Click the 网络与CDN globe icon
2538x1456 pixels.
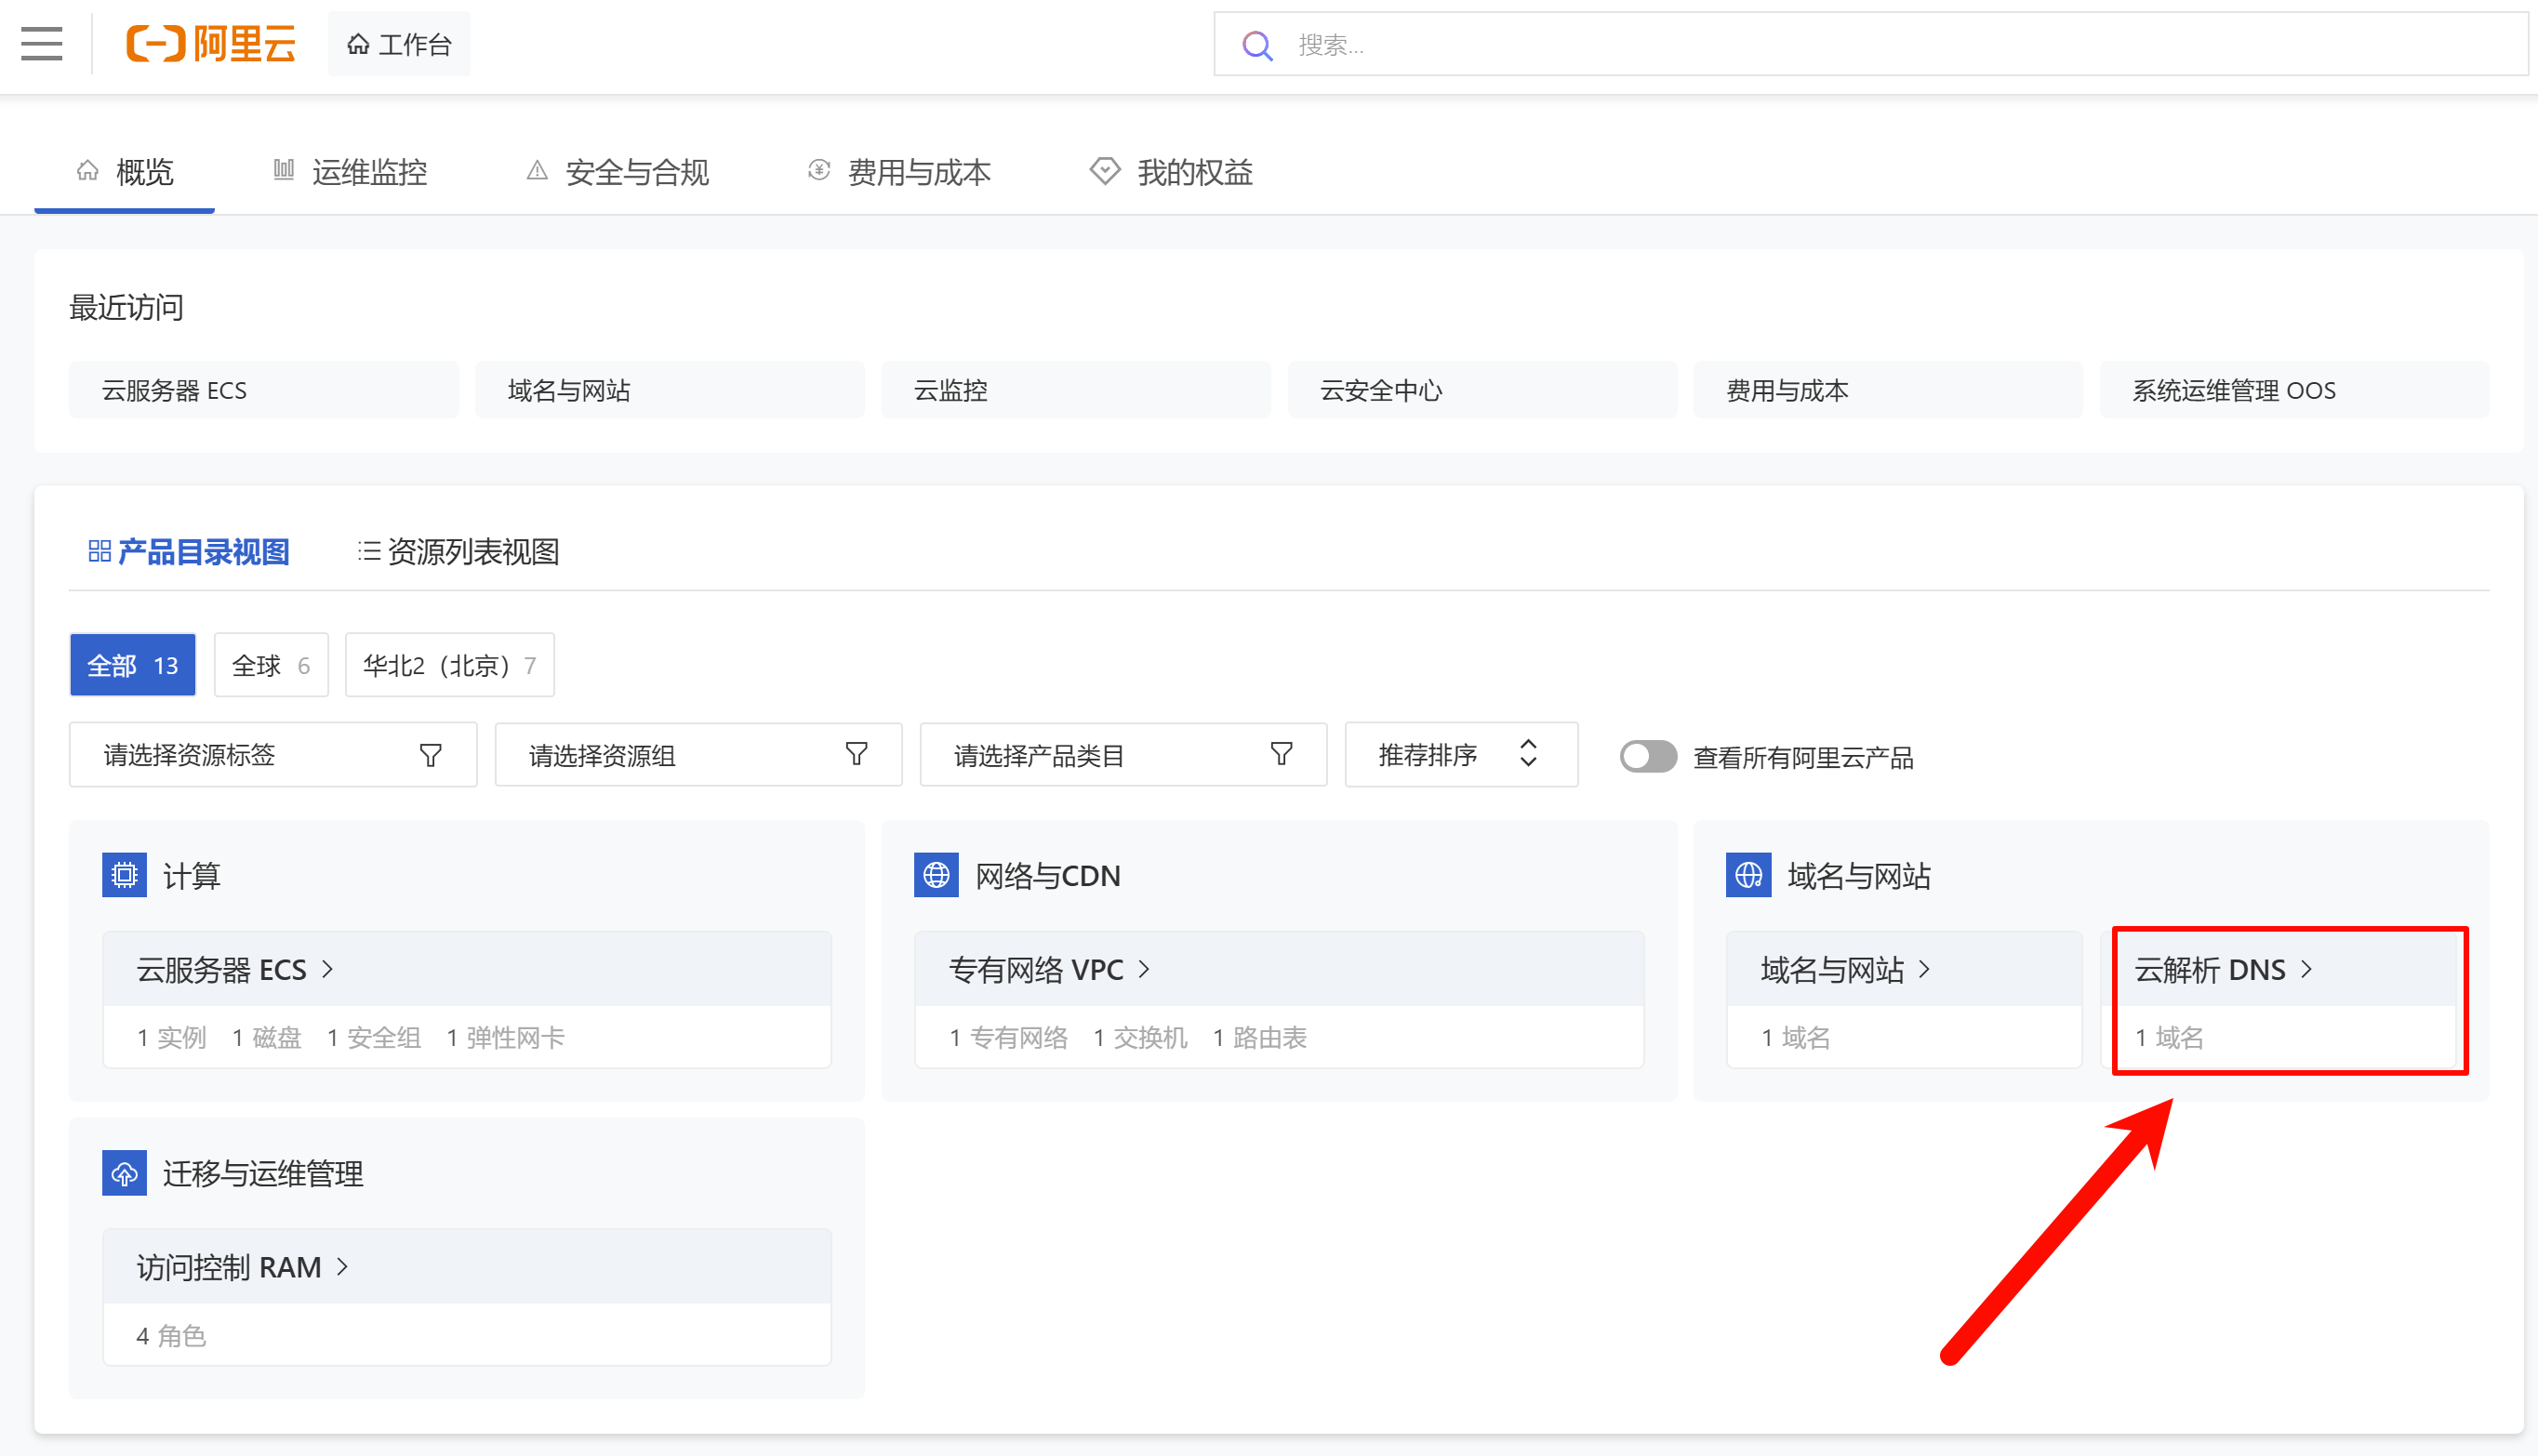click(936, 875)
